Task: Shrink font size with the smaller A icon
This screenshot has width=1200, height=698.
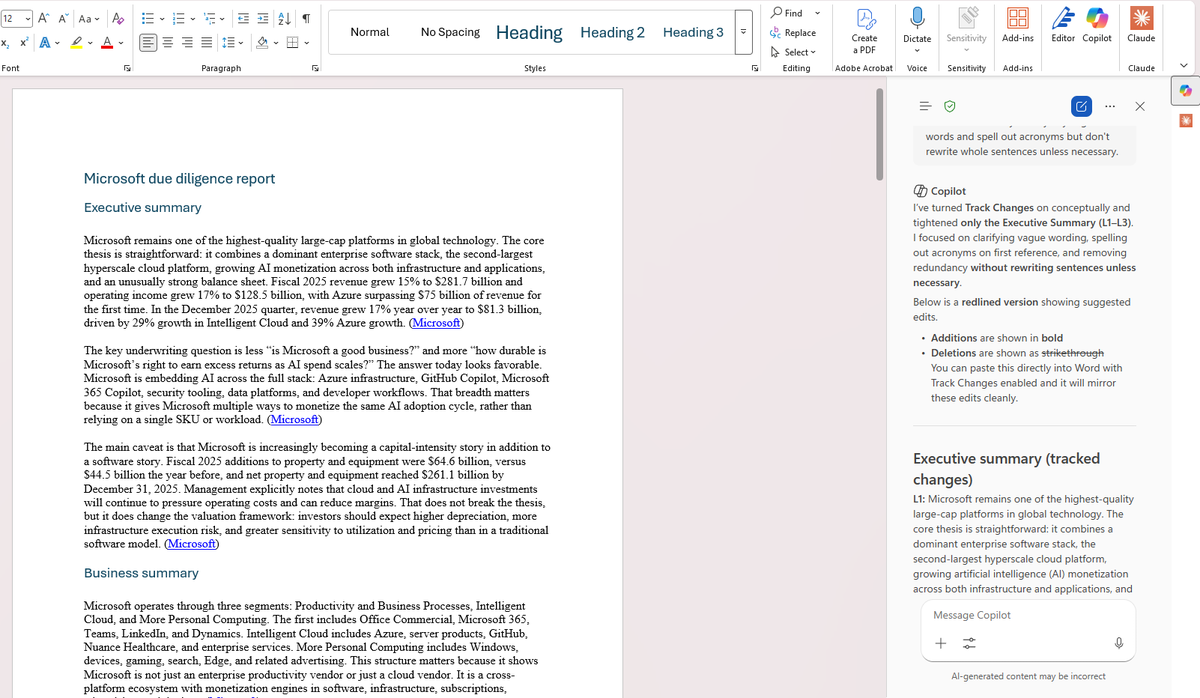Action: click(63, 19)
